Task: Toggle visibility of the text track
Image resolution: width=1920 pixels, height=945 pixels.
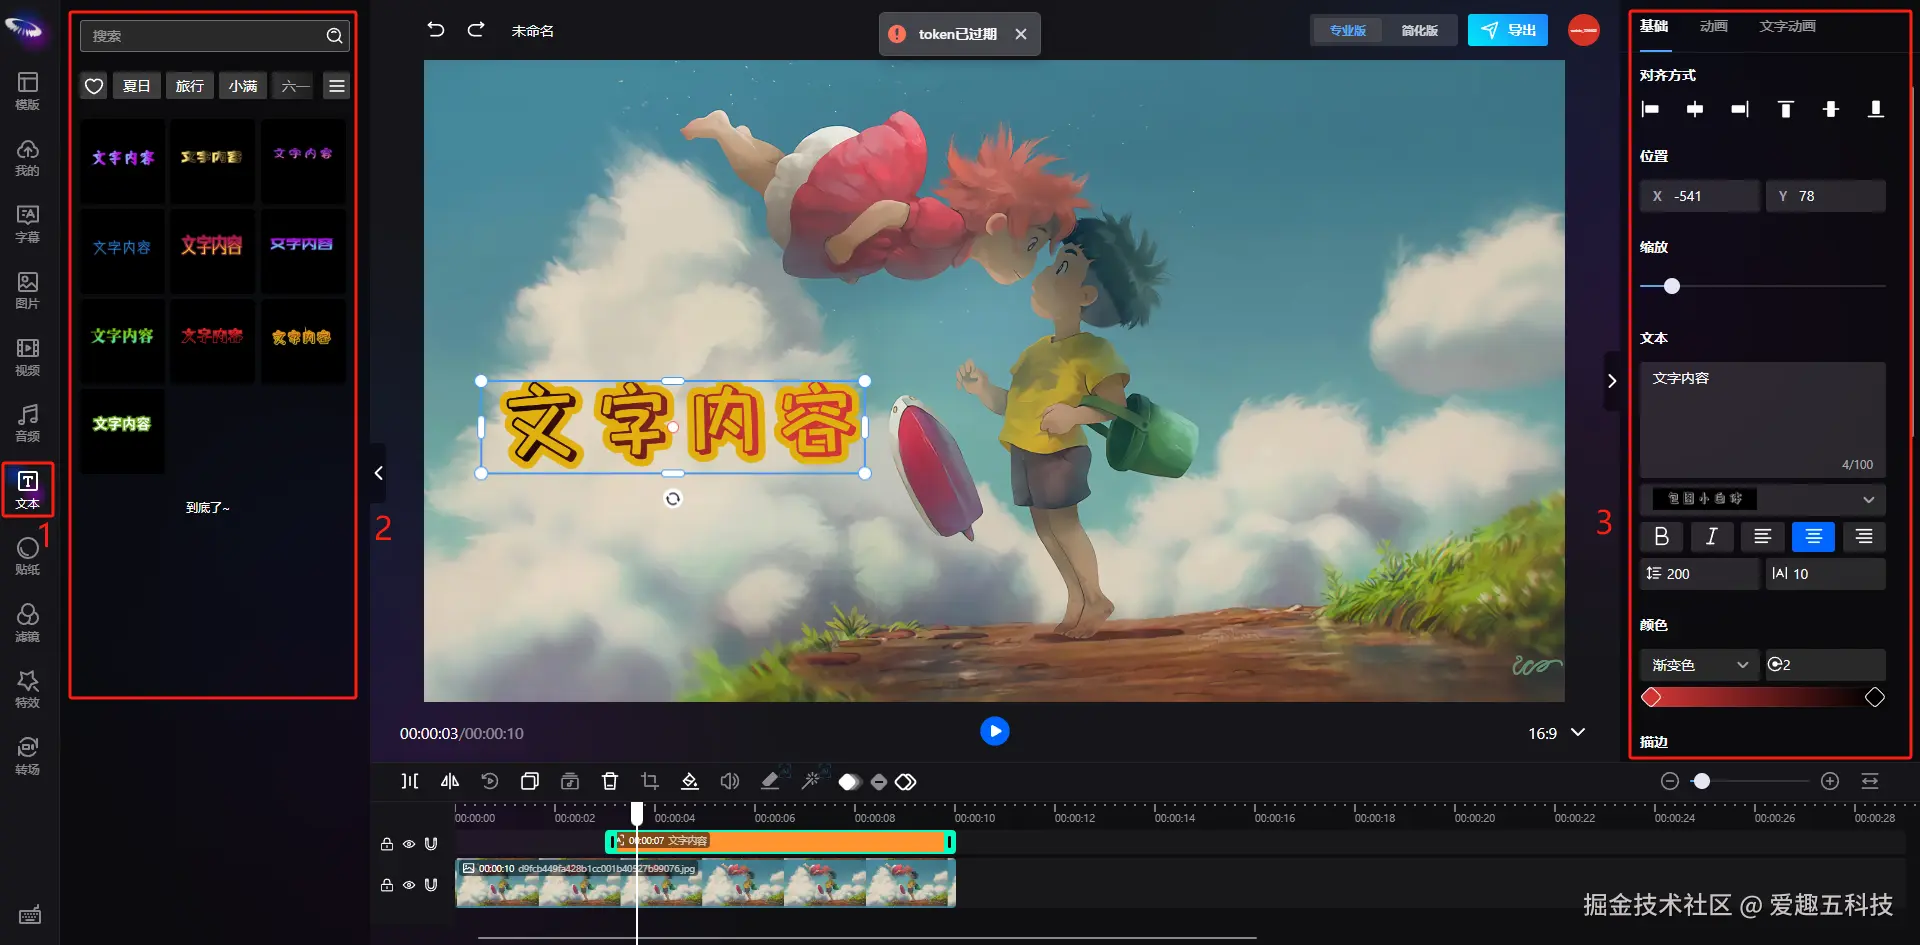Action: pos(409,844)
